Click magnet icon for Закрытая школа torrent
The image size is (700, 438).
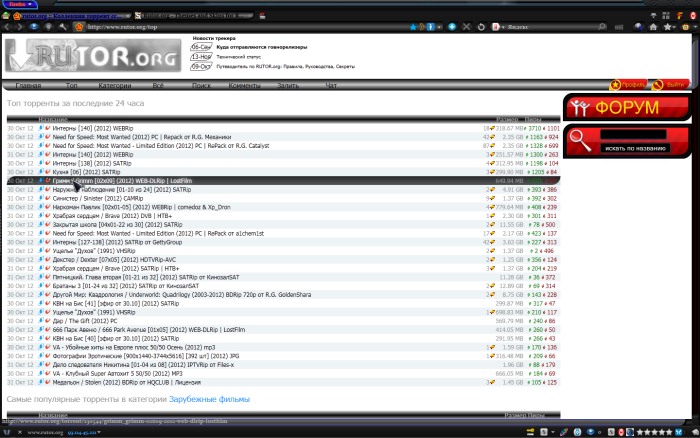click(x=48, y=224)
